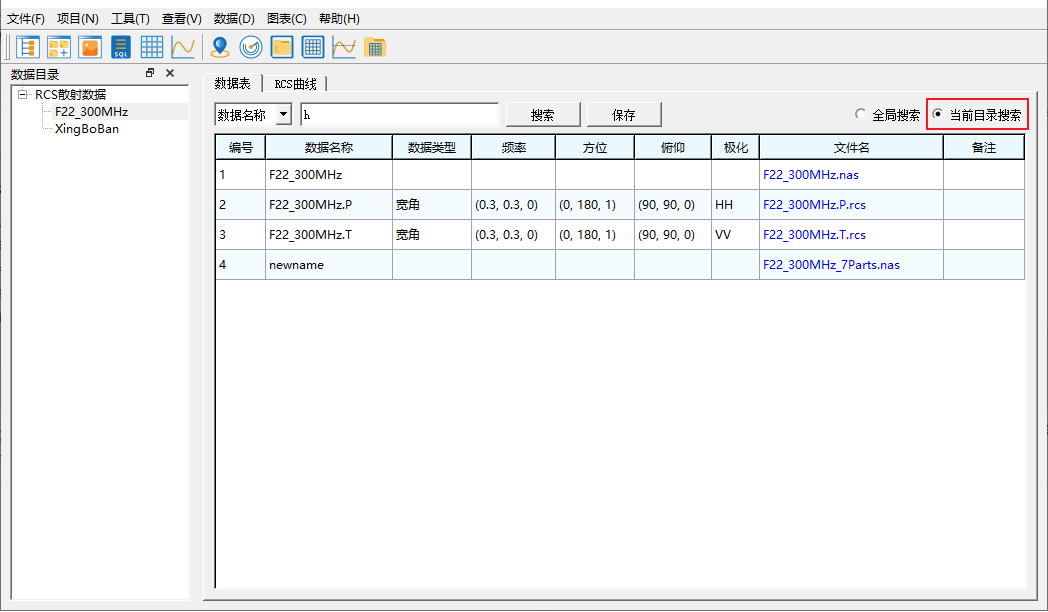1048x612 pixels.
Task: Close the 数据目录 panel
Action: [170, 73]
